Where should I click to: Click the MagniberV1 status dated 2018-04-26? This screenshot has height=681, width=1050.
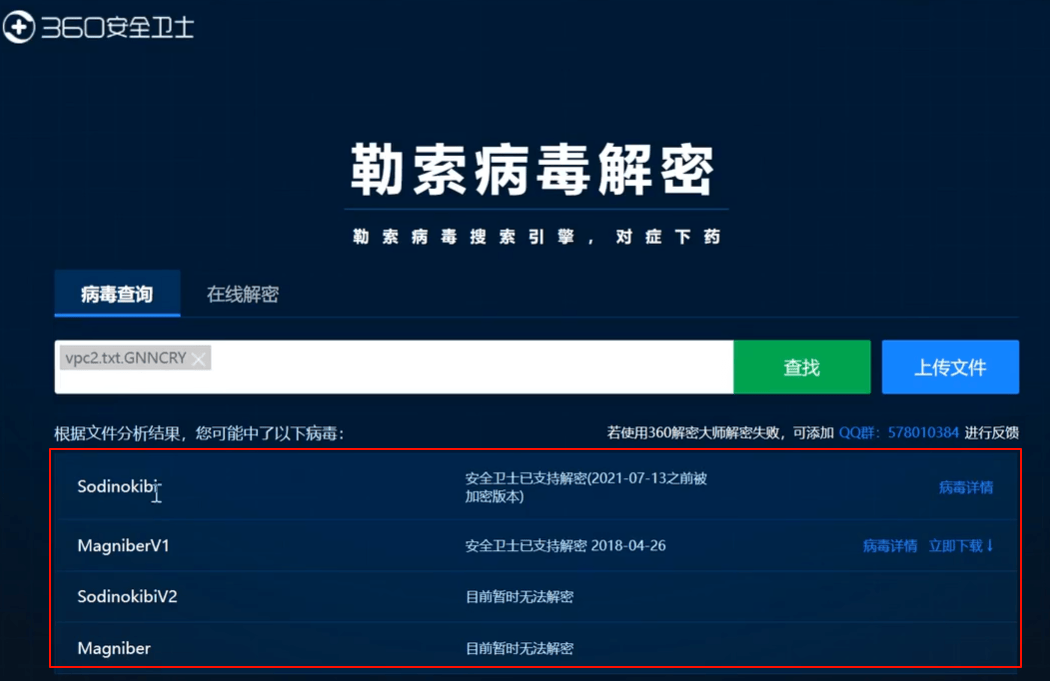565,546
